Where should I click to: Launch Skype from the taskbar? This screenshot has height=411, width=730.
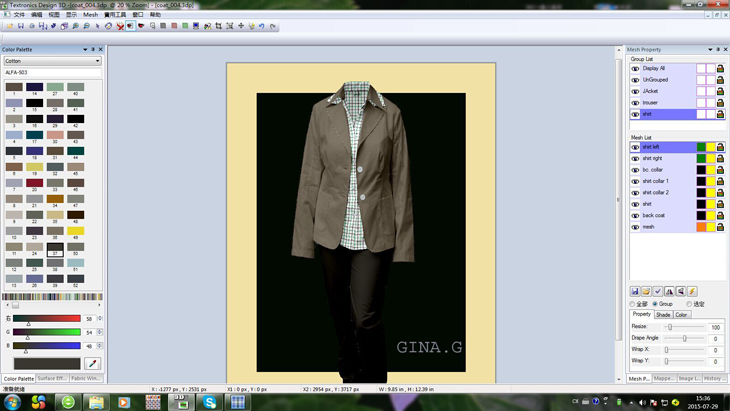209,402
